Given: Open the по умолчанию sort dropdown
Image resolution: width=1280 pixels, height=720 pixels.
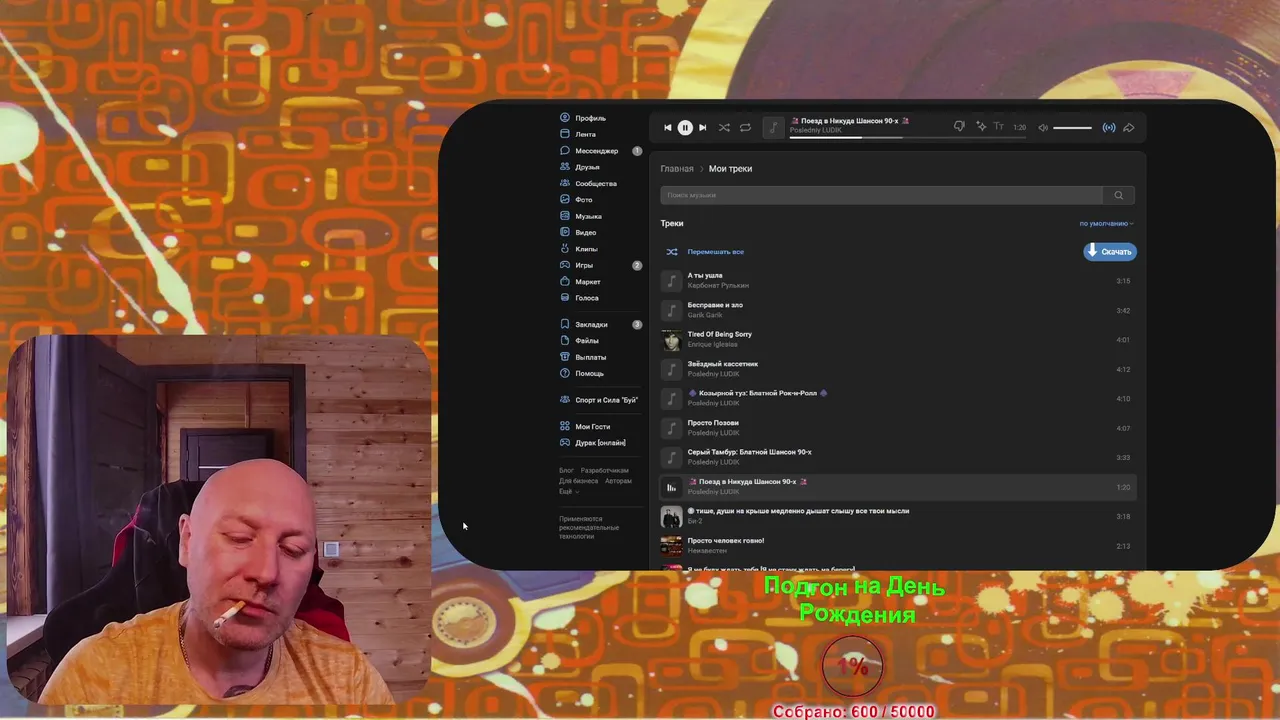Looking at the screenshot, I should tap(1106, 224).
